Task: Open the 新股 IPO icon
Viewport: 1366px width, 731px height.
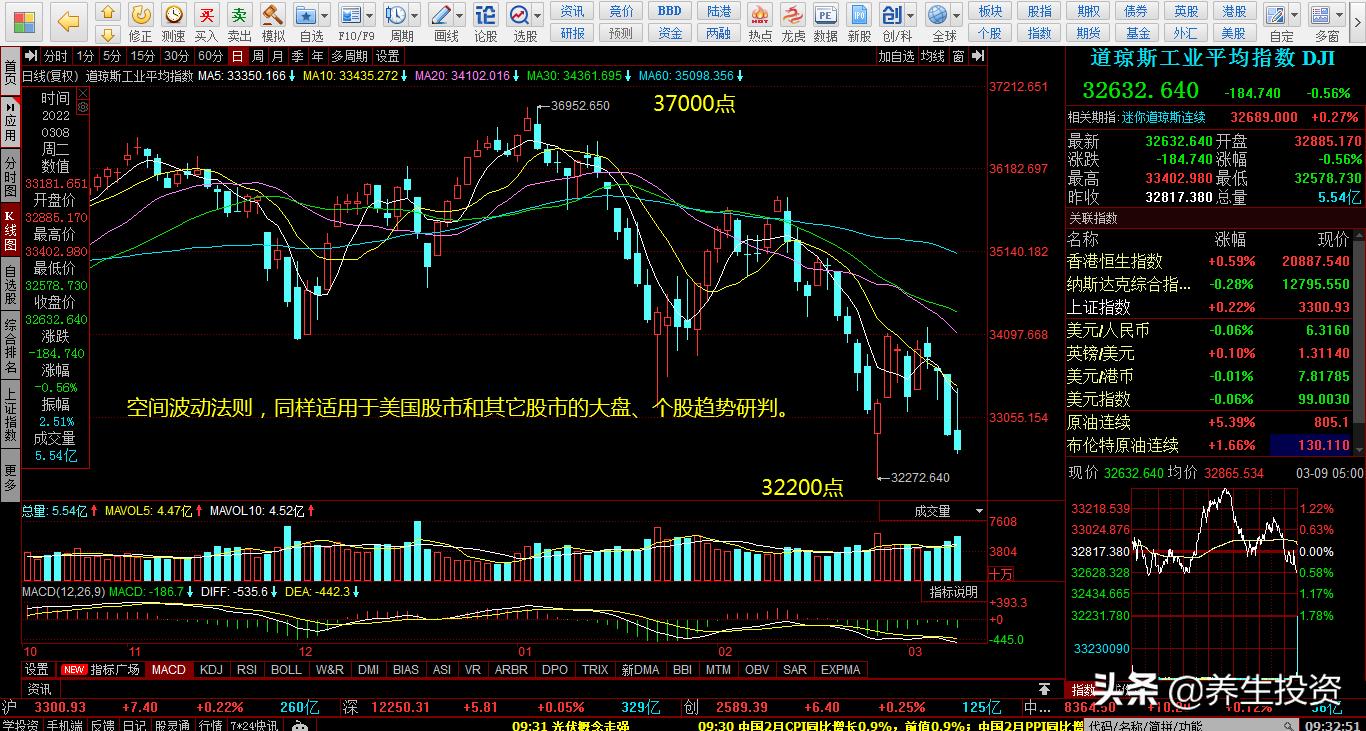Action: 859,23
